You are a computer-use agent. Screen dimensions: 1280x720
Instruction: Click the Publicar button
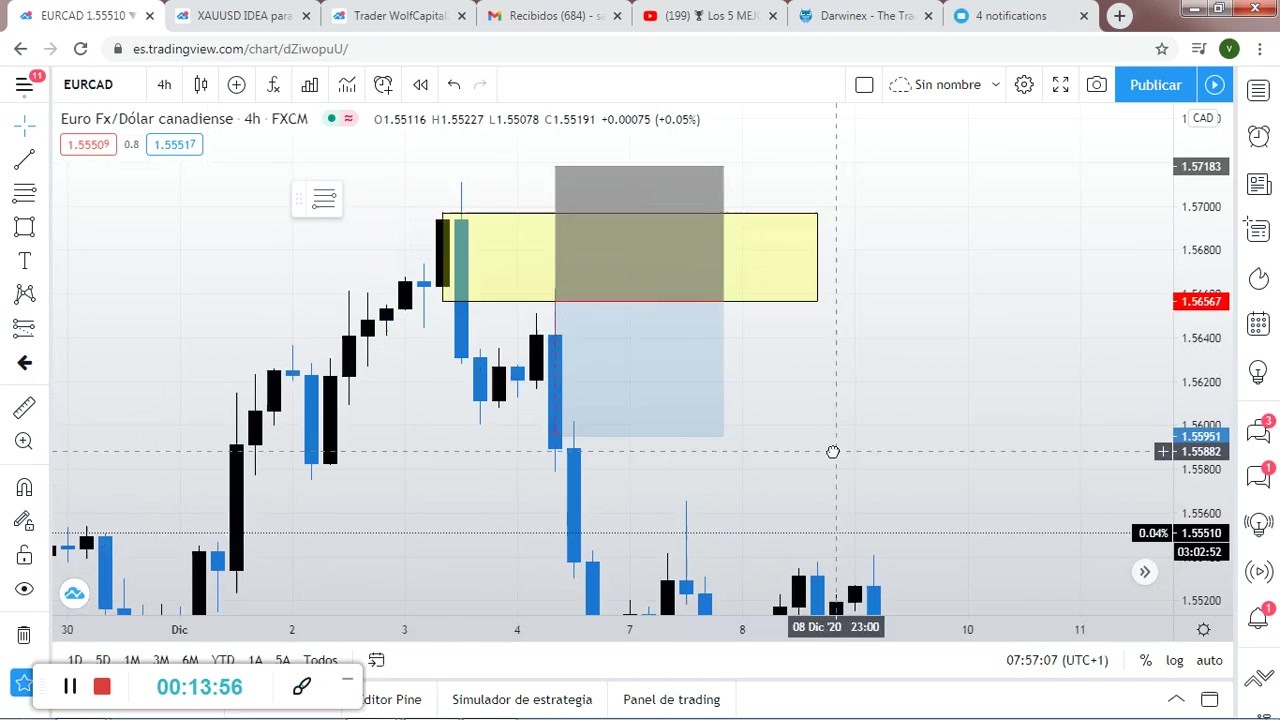tap(1155, 85)
